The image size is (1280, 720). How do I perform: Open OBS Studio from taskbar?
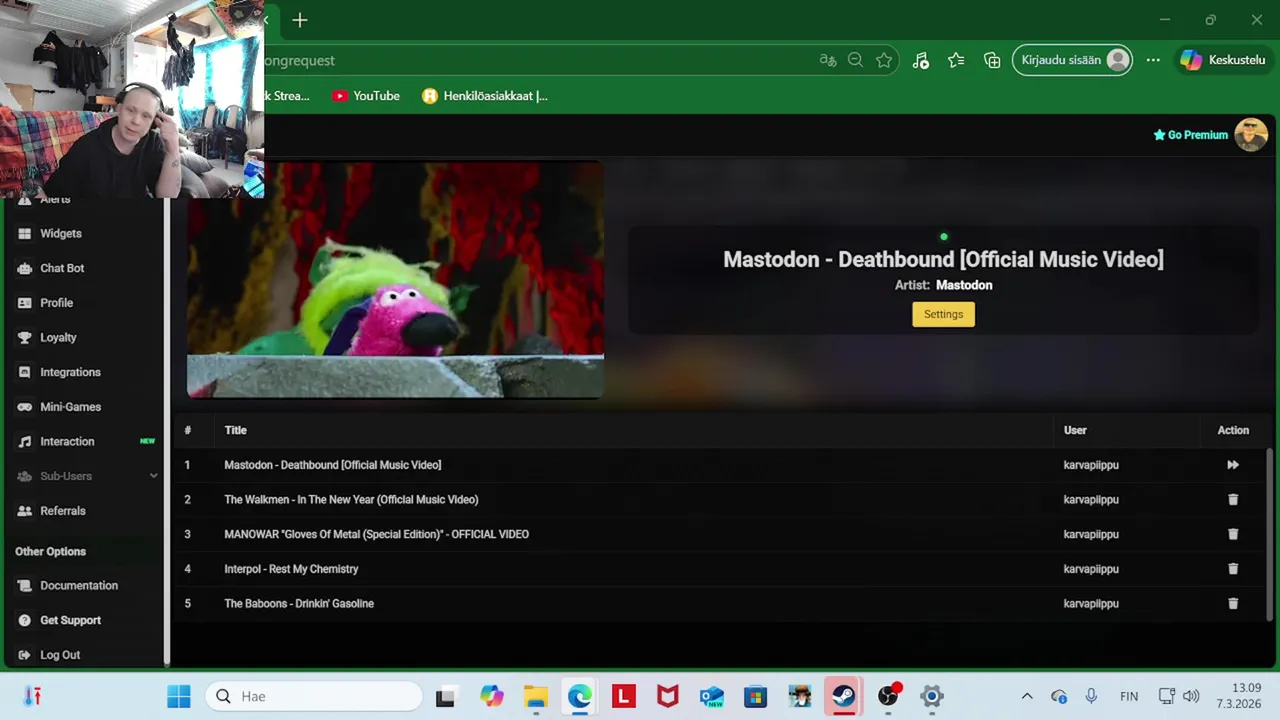pos(888,696)
